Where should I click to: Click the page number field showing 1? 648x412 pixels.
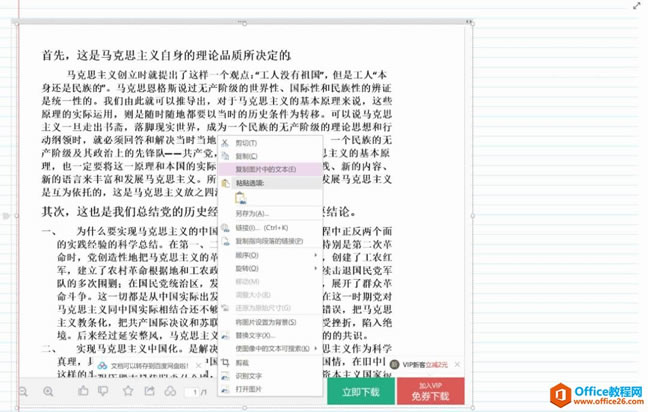pyautogui.click(x=195, y=392)
